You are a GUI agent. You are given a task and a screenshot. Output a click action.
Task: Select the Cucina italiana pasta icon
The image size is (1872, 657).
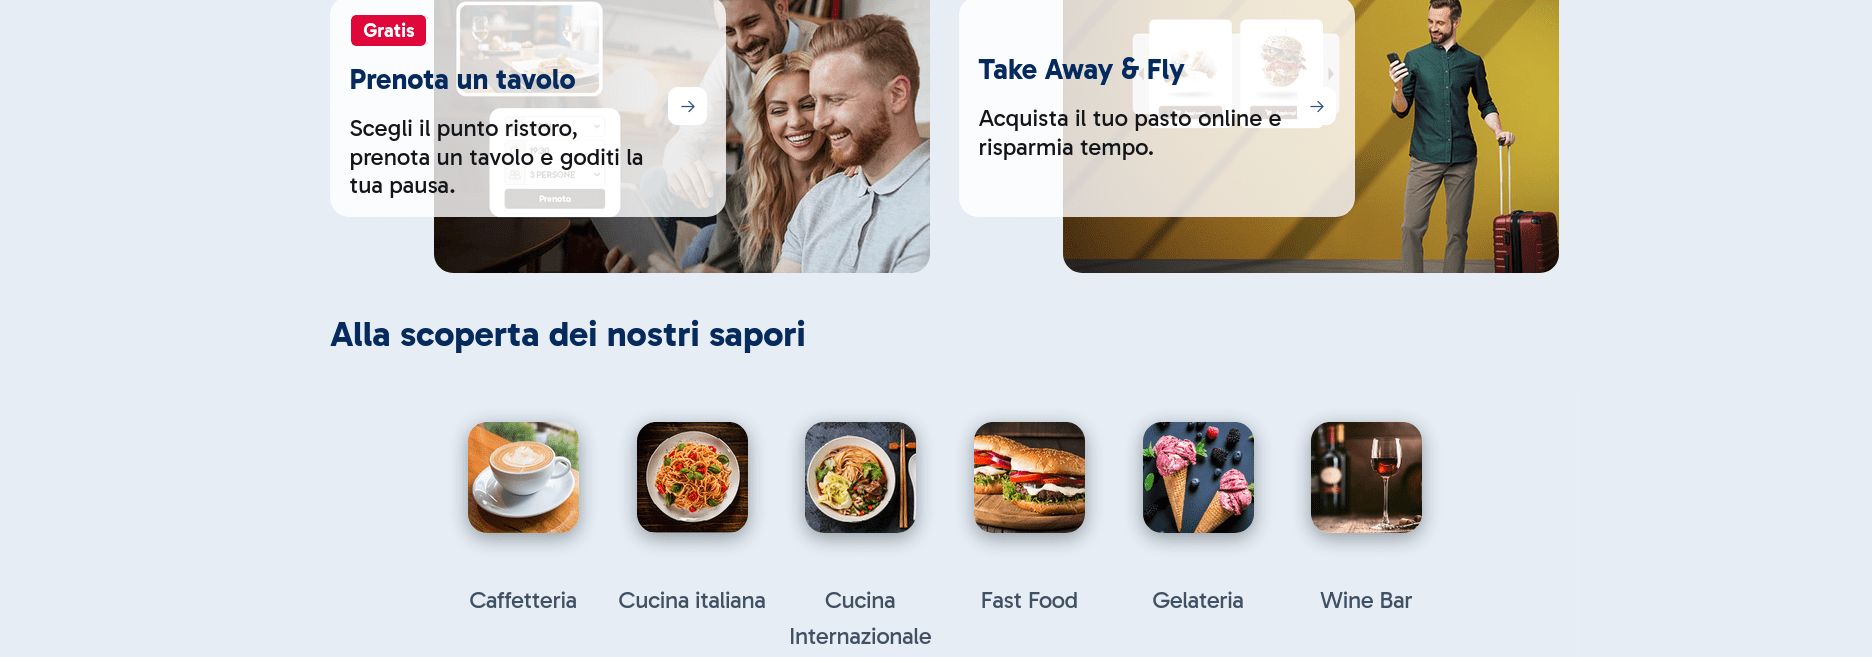[x=692, y=477]
